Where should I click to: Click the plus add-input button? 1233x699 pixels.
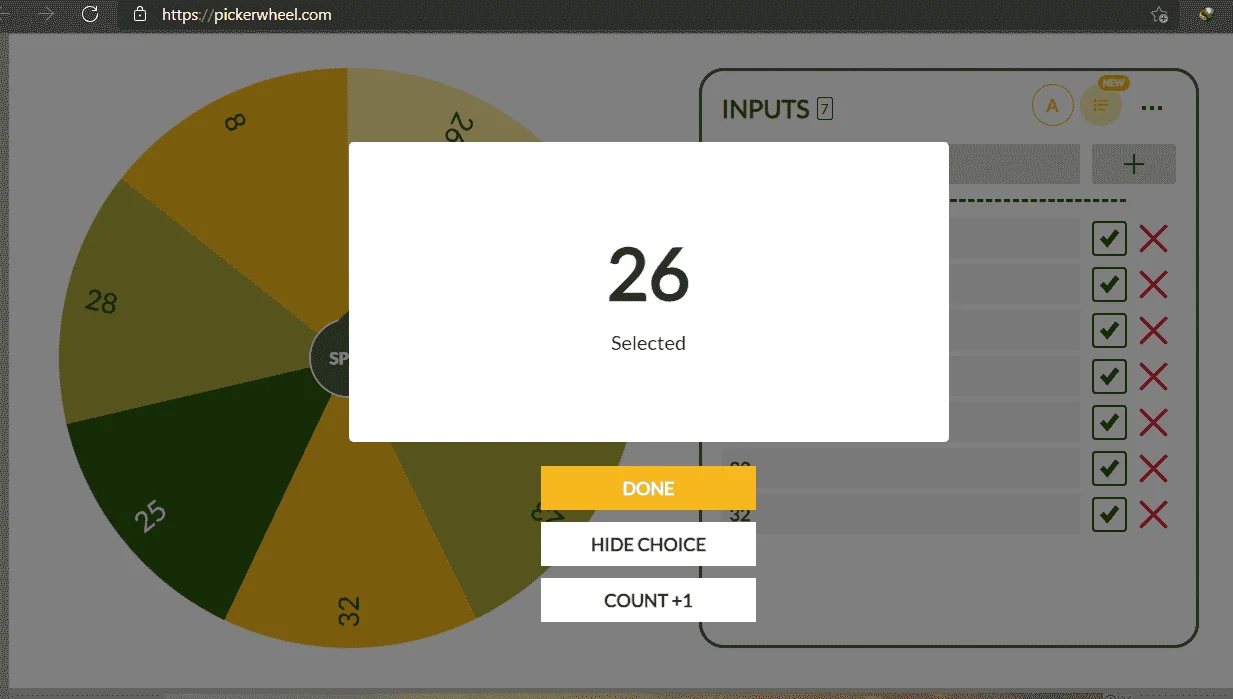click(x=1133, y=164)
